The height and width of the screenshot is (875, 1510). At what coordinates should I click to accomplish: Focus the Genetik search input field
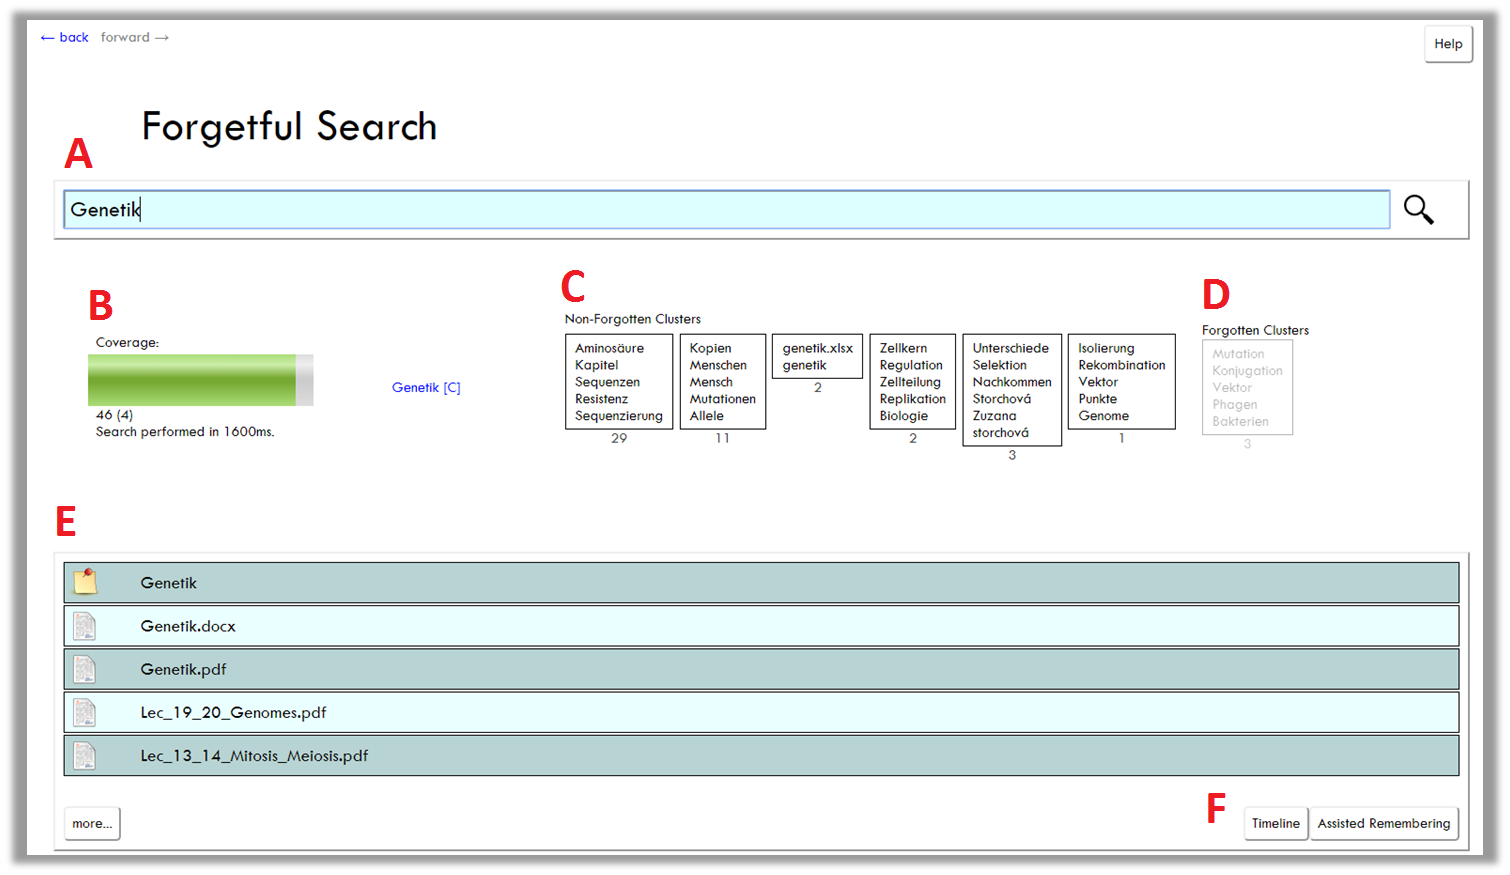[x=726, y=210]
